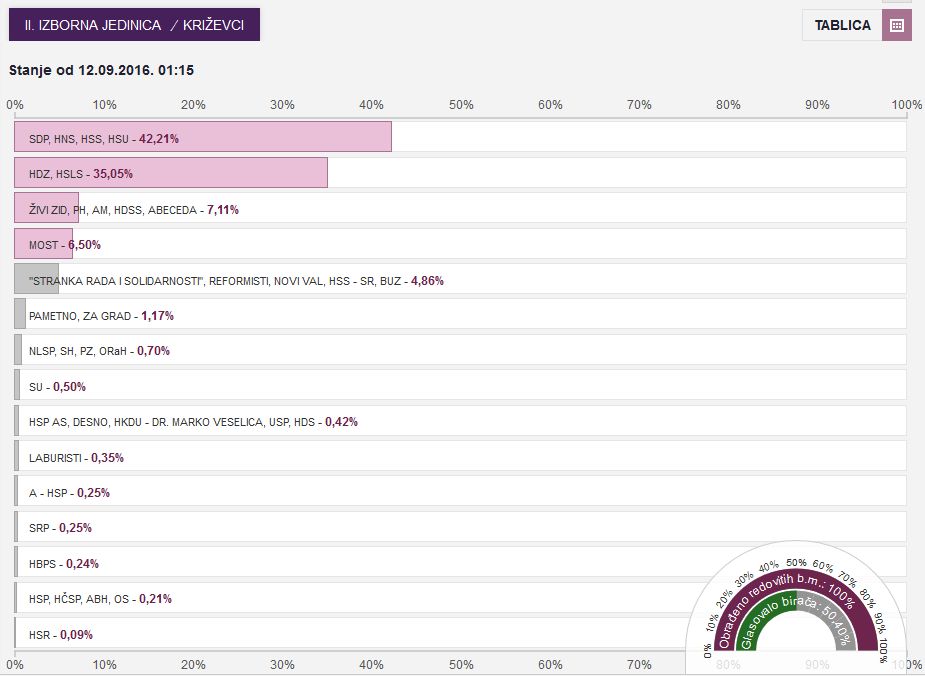Click the table grid icon beside TABLICA

[896, 25]
